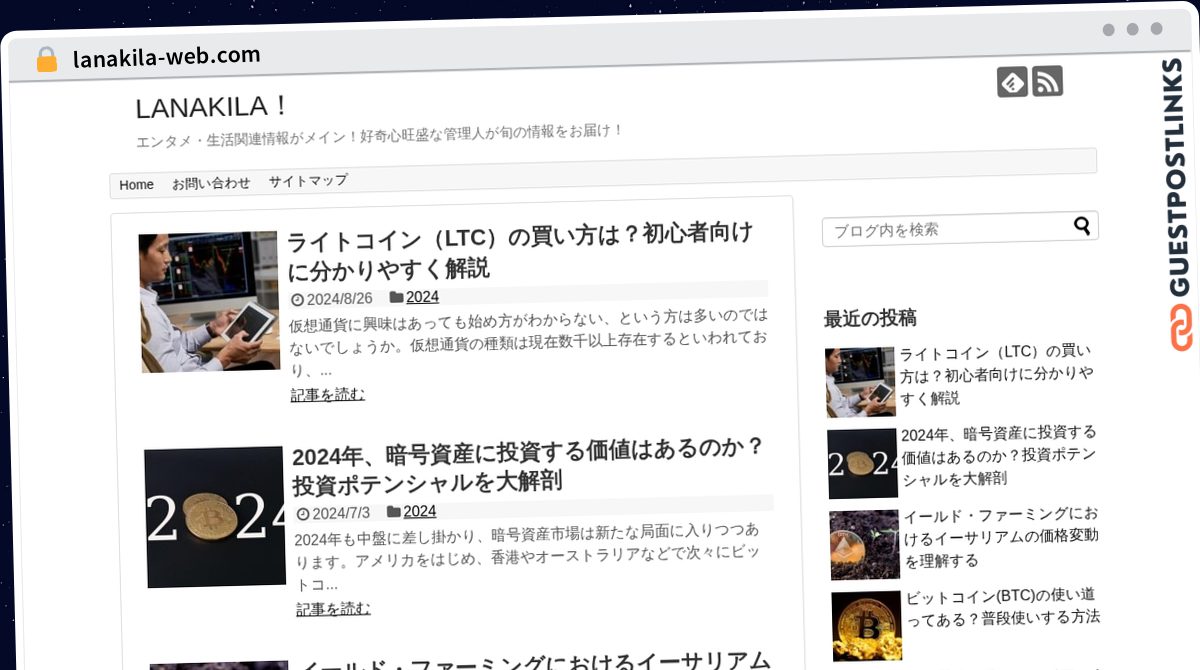The height and width of the screenshot is (670, 1200).
Task: Open the ライトコイン（LTC）の買い方は article title
Action: coord(520,251)
